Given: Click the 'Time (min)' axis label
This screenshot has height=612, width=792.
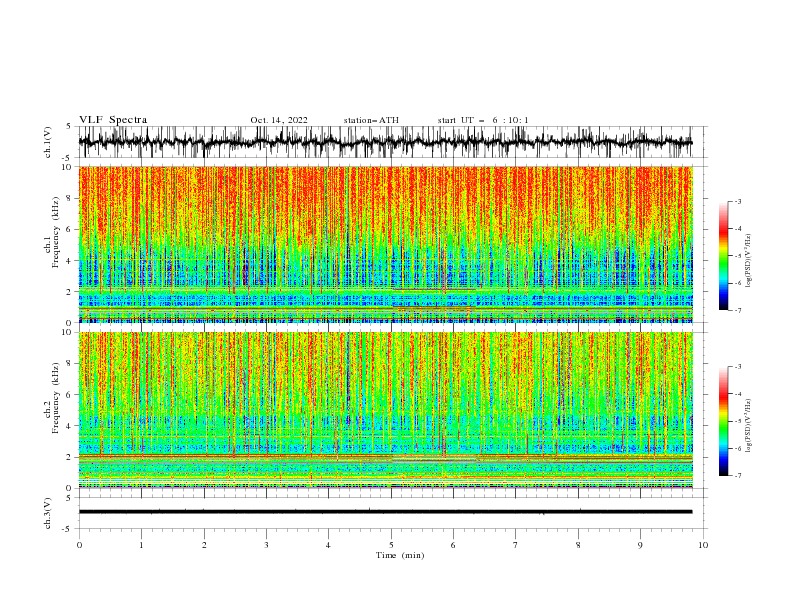Looking at the screenshot, I should [x=400, y=555].
